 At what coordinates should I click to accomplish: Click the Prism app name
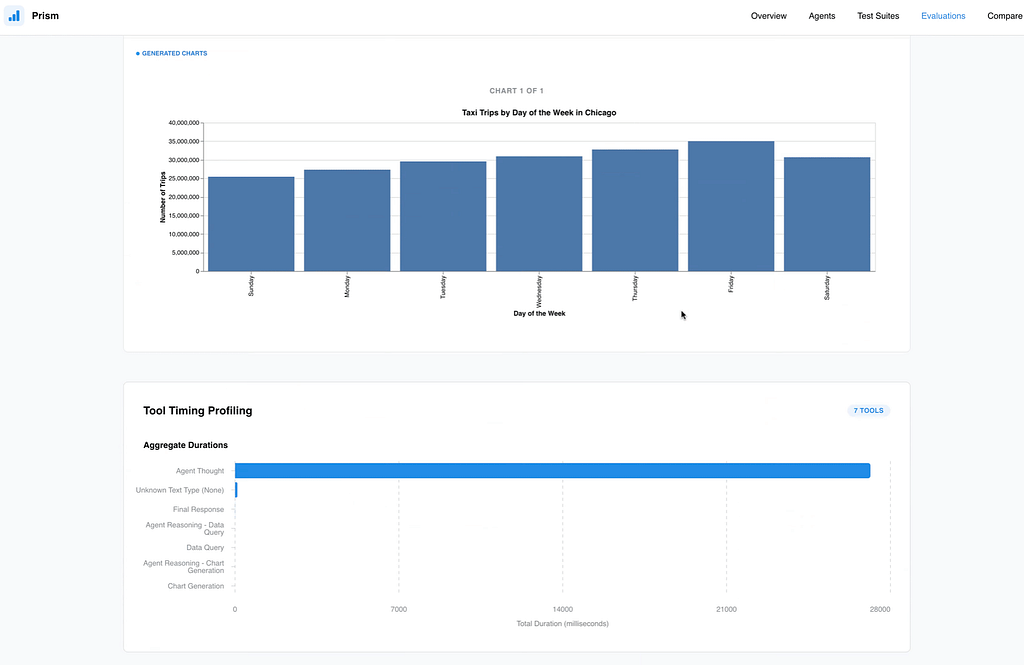(x=45, y=16)
